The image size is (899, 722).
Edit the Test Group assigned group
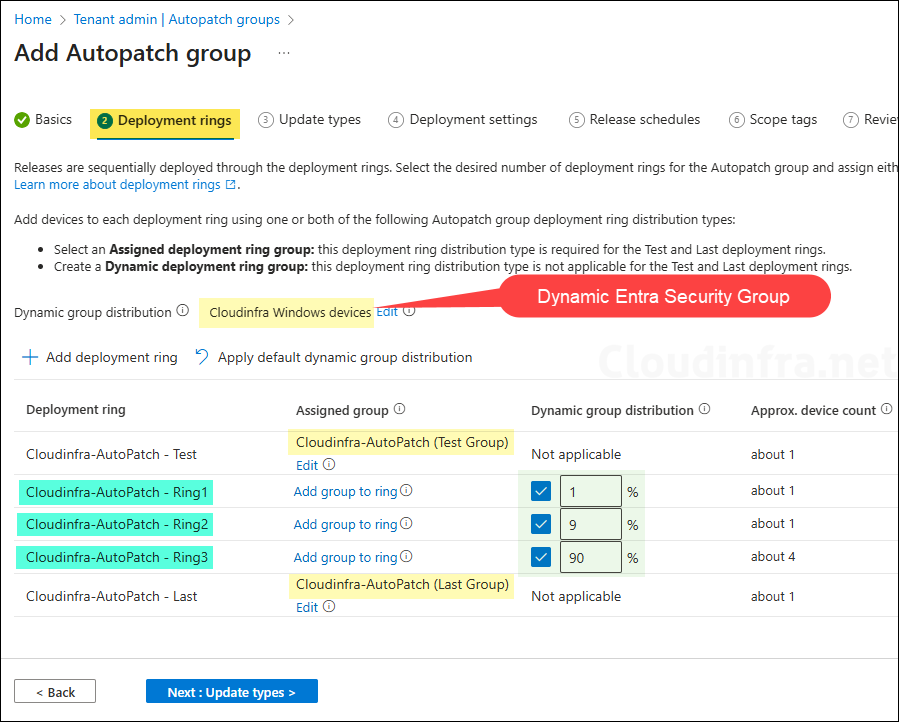[x=307, y=465]
